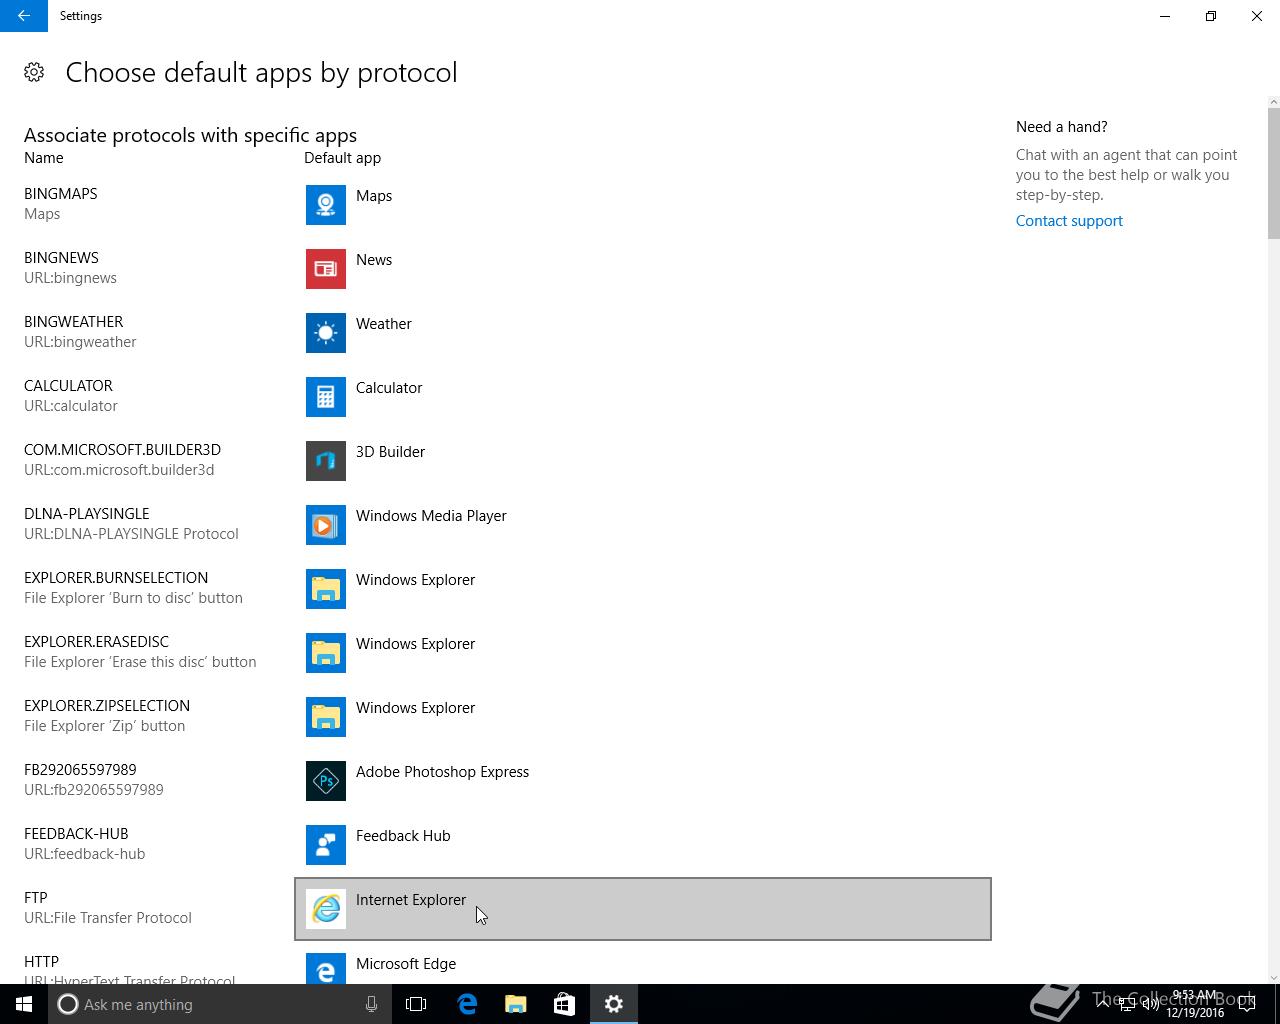Viewport: 1280px width, 1024px height.
Task: Click the Microsoft Edge icon for HTTP
Action: [x=326, y=968]
